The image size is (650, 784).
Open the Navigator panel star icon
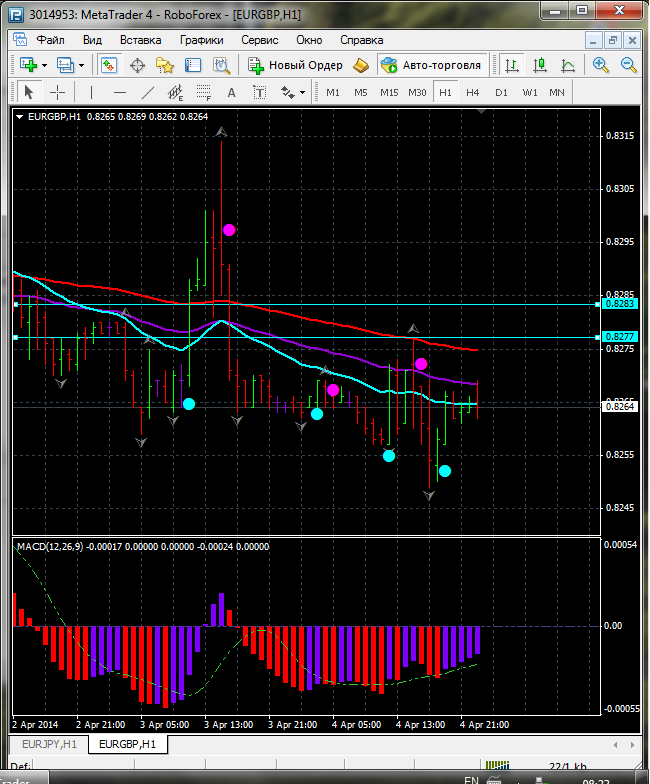(x=166, y=65)
